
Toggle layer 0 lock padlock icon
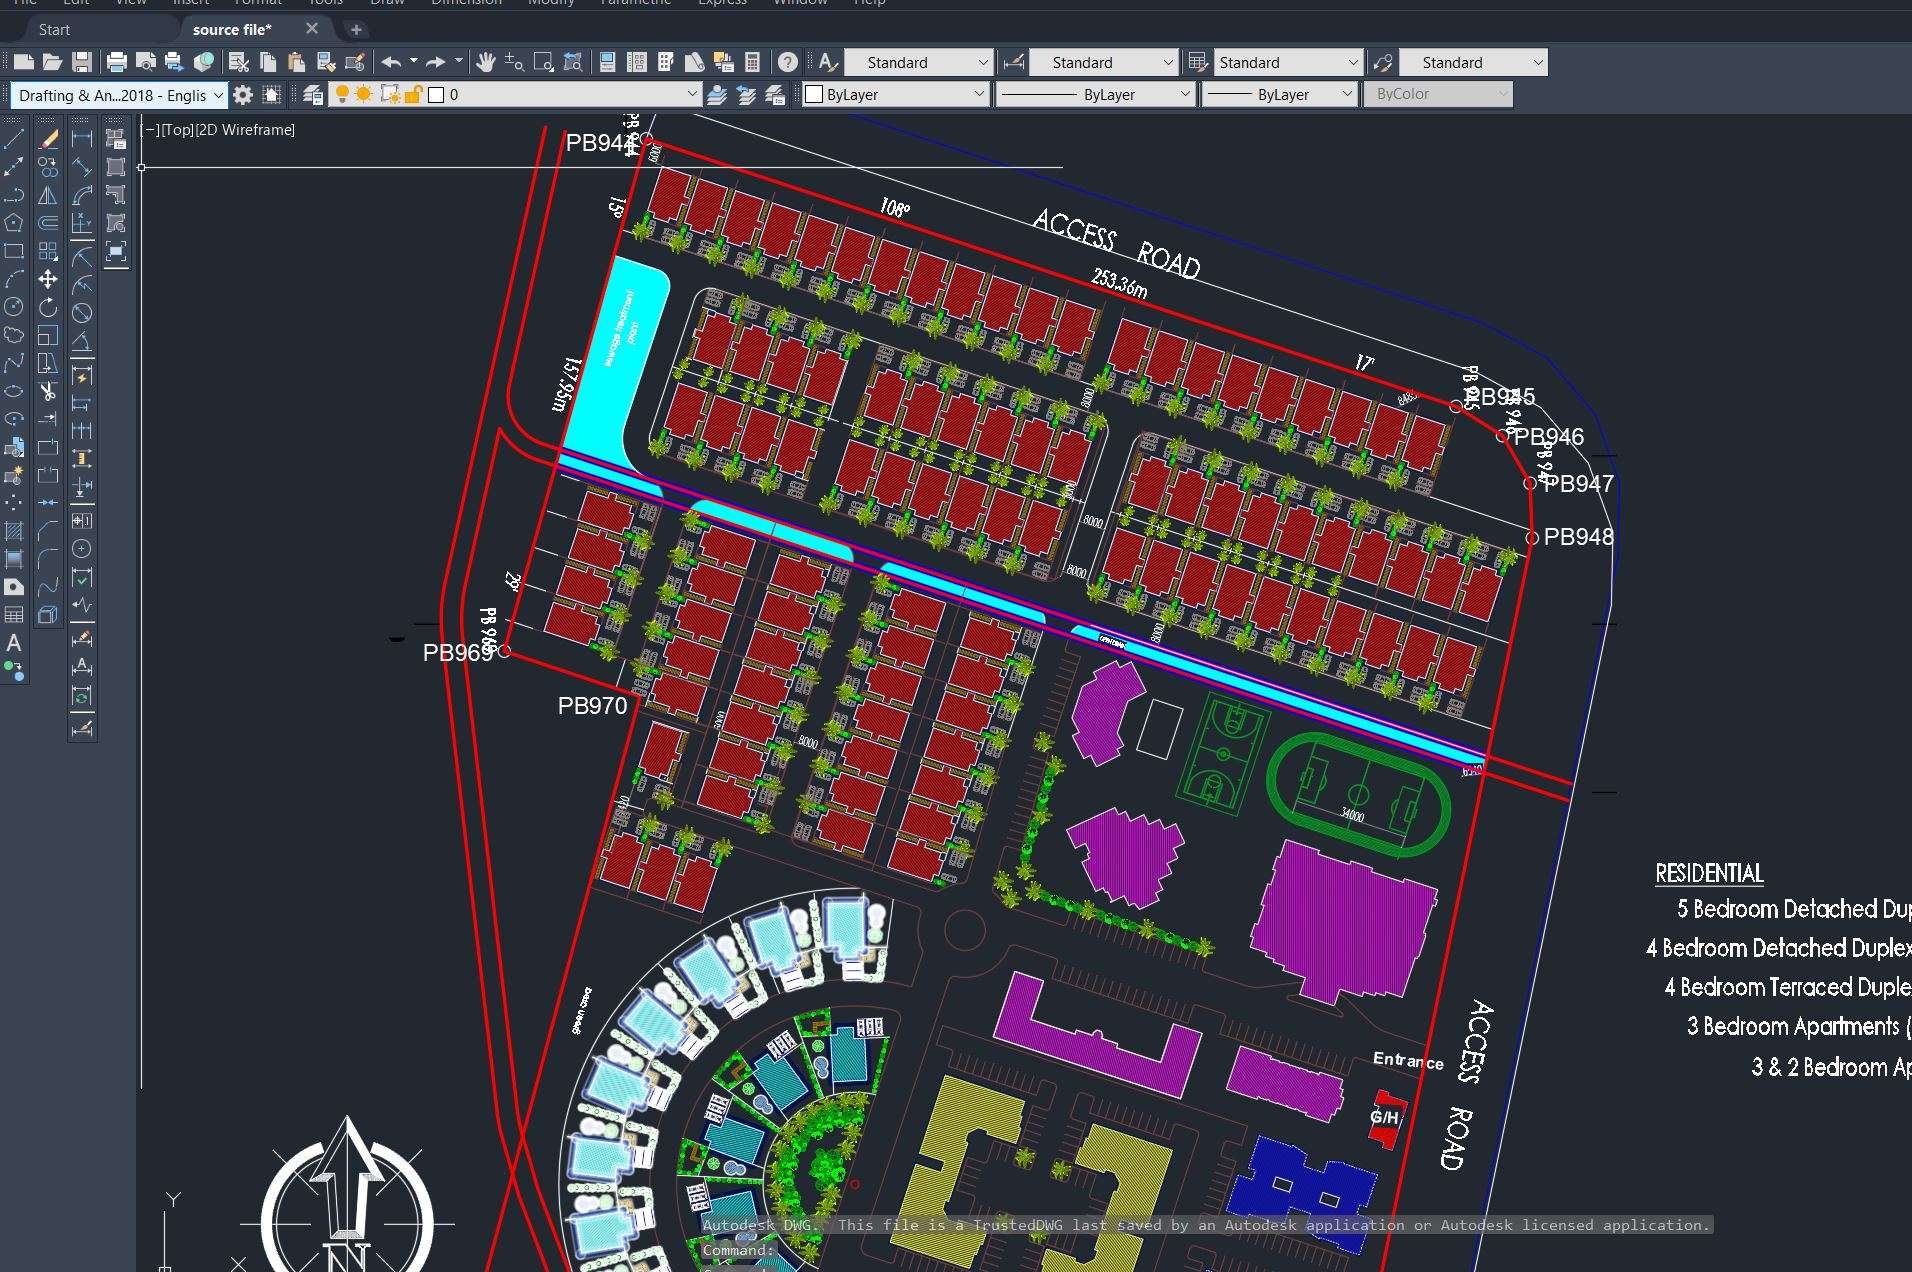pos(412,94)
